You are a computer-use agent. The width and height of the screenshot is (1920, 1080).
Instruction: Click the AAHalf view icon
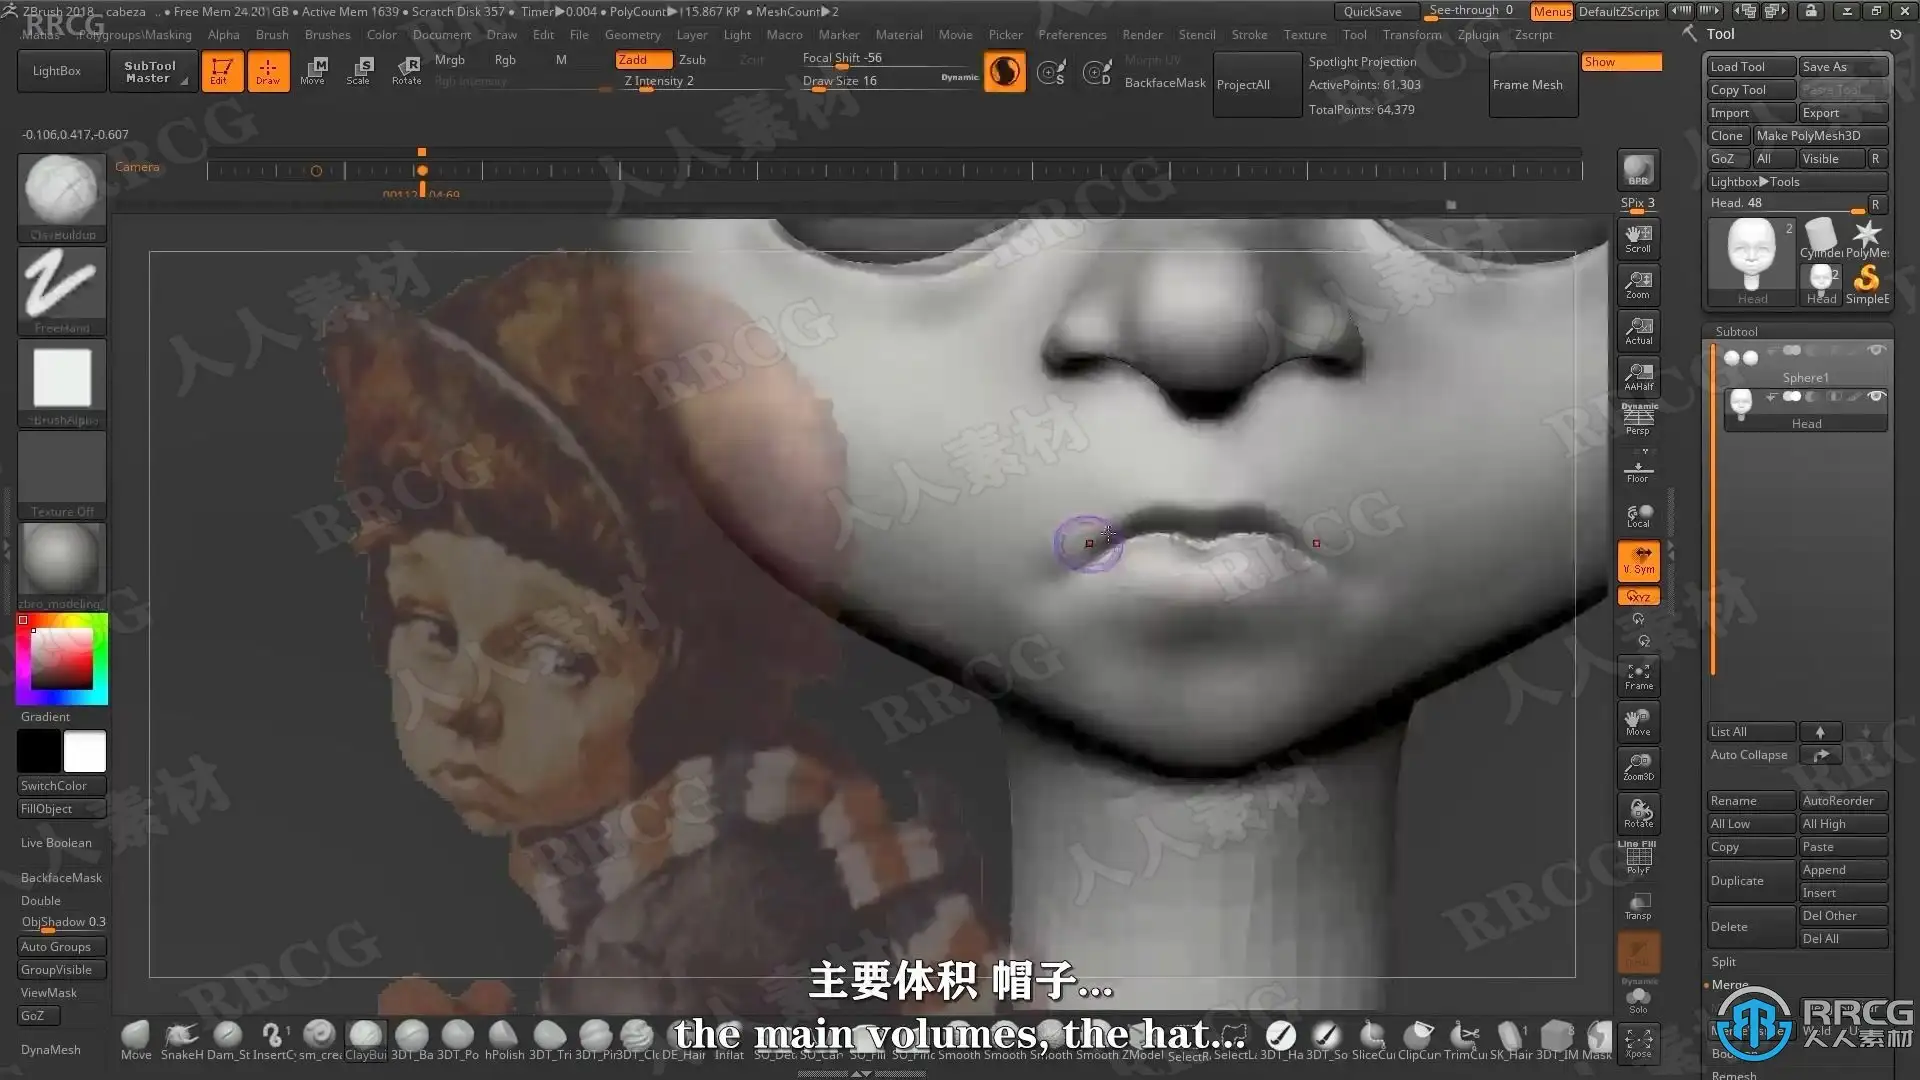1638,376
